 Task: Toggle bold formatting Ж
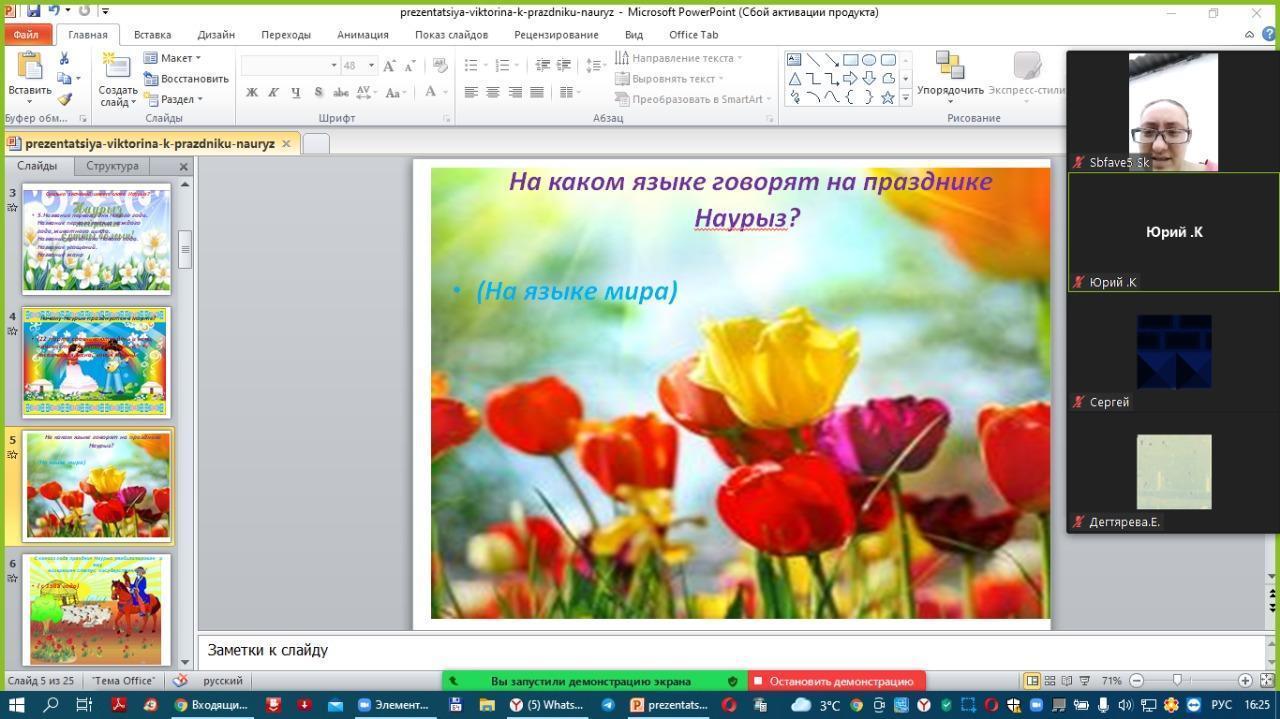click(252, 92)
